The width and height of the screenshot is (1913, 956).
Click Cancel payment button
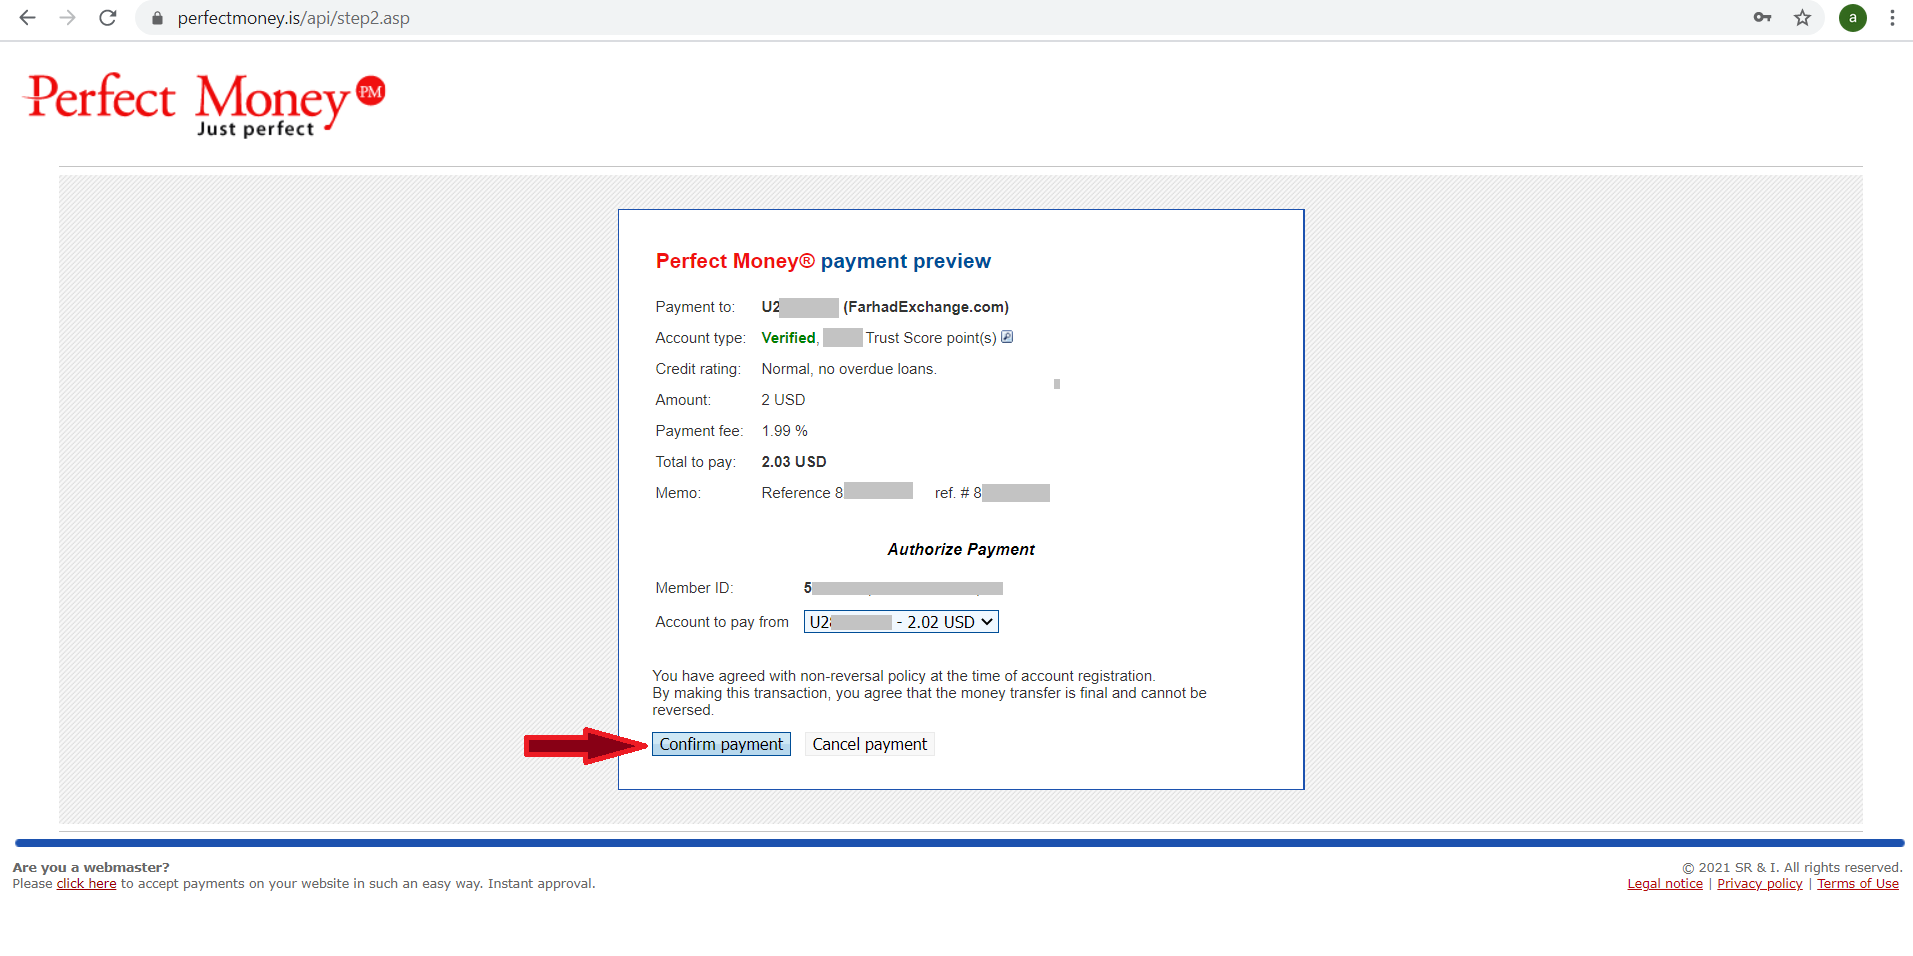click(869, 744)
